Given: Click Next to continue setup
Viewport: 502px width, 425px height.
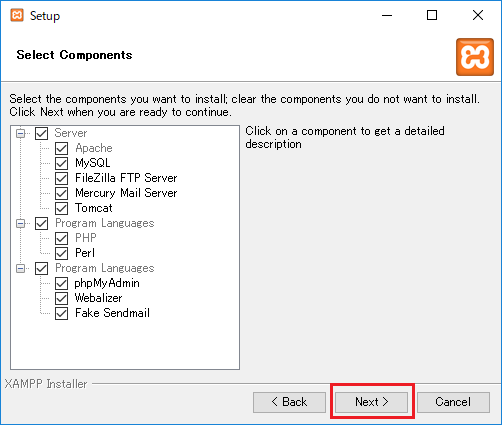Looking at the screenshot, I should 372,402.
